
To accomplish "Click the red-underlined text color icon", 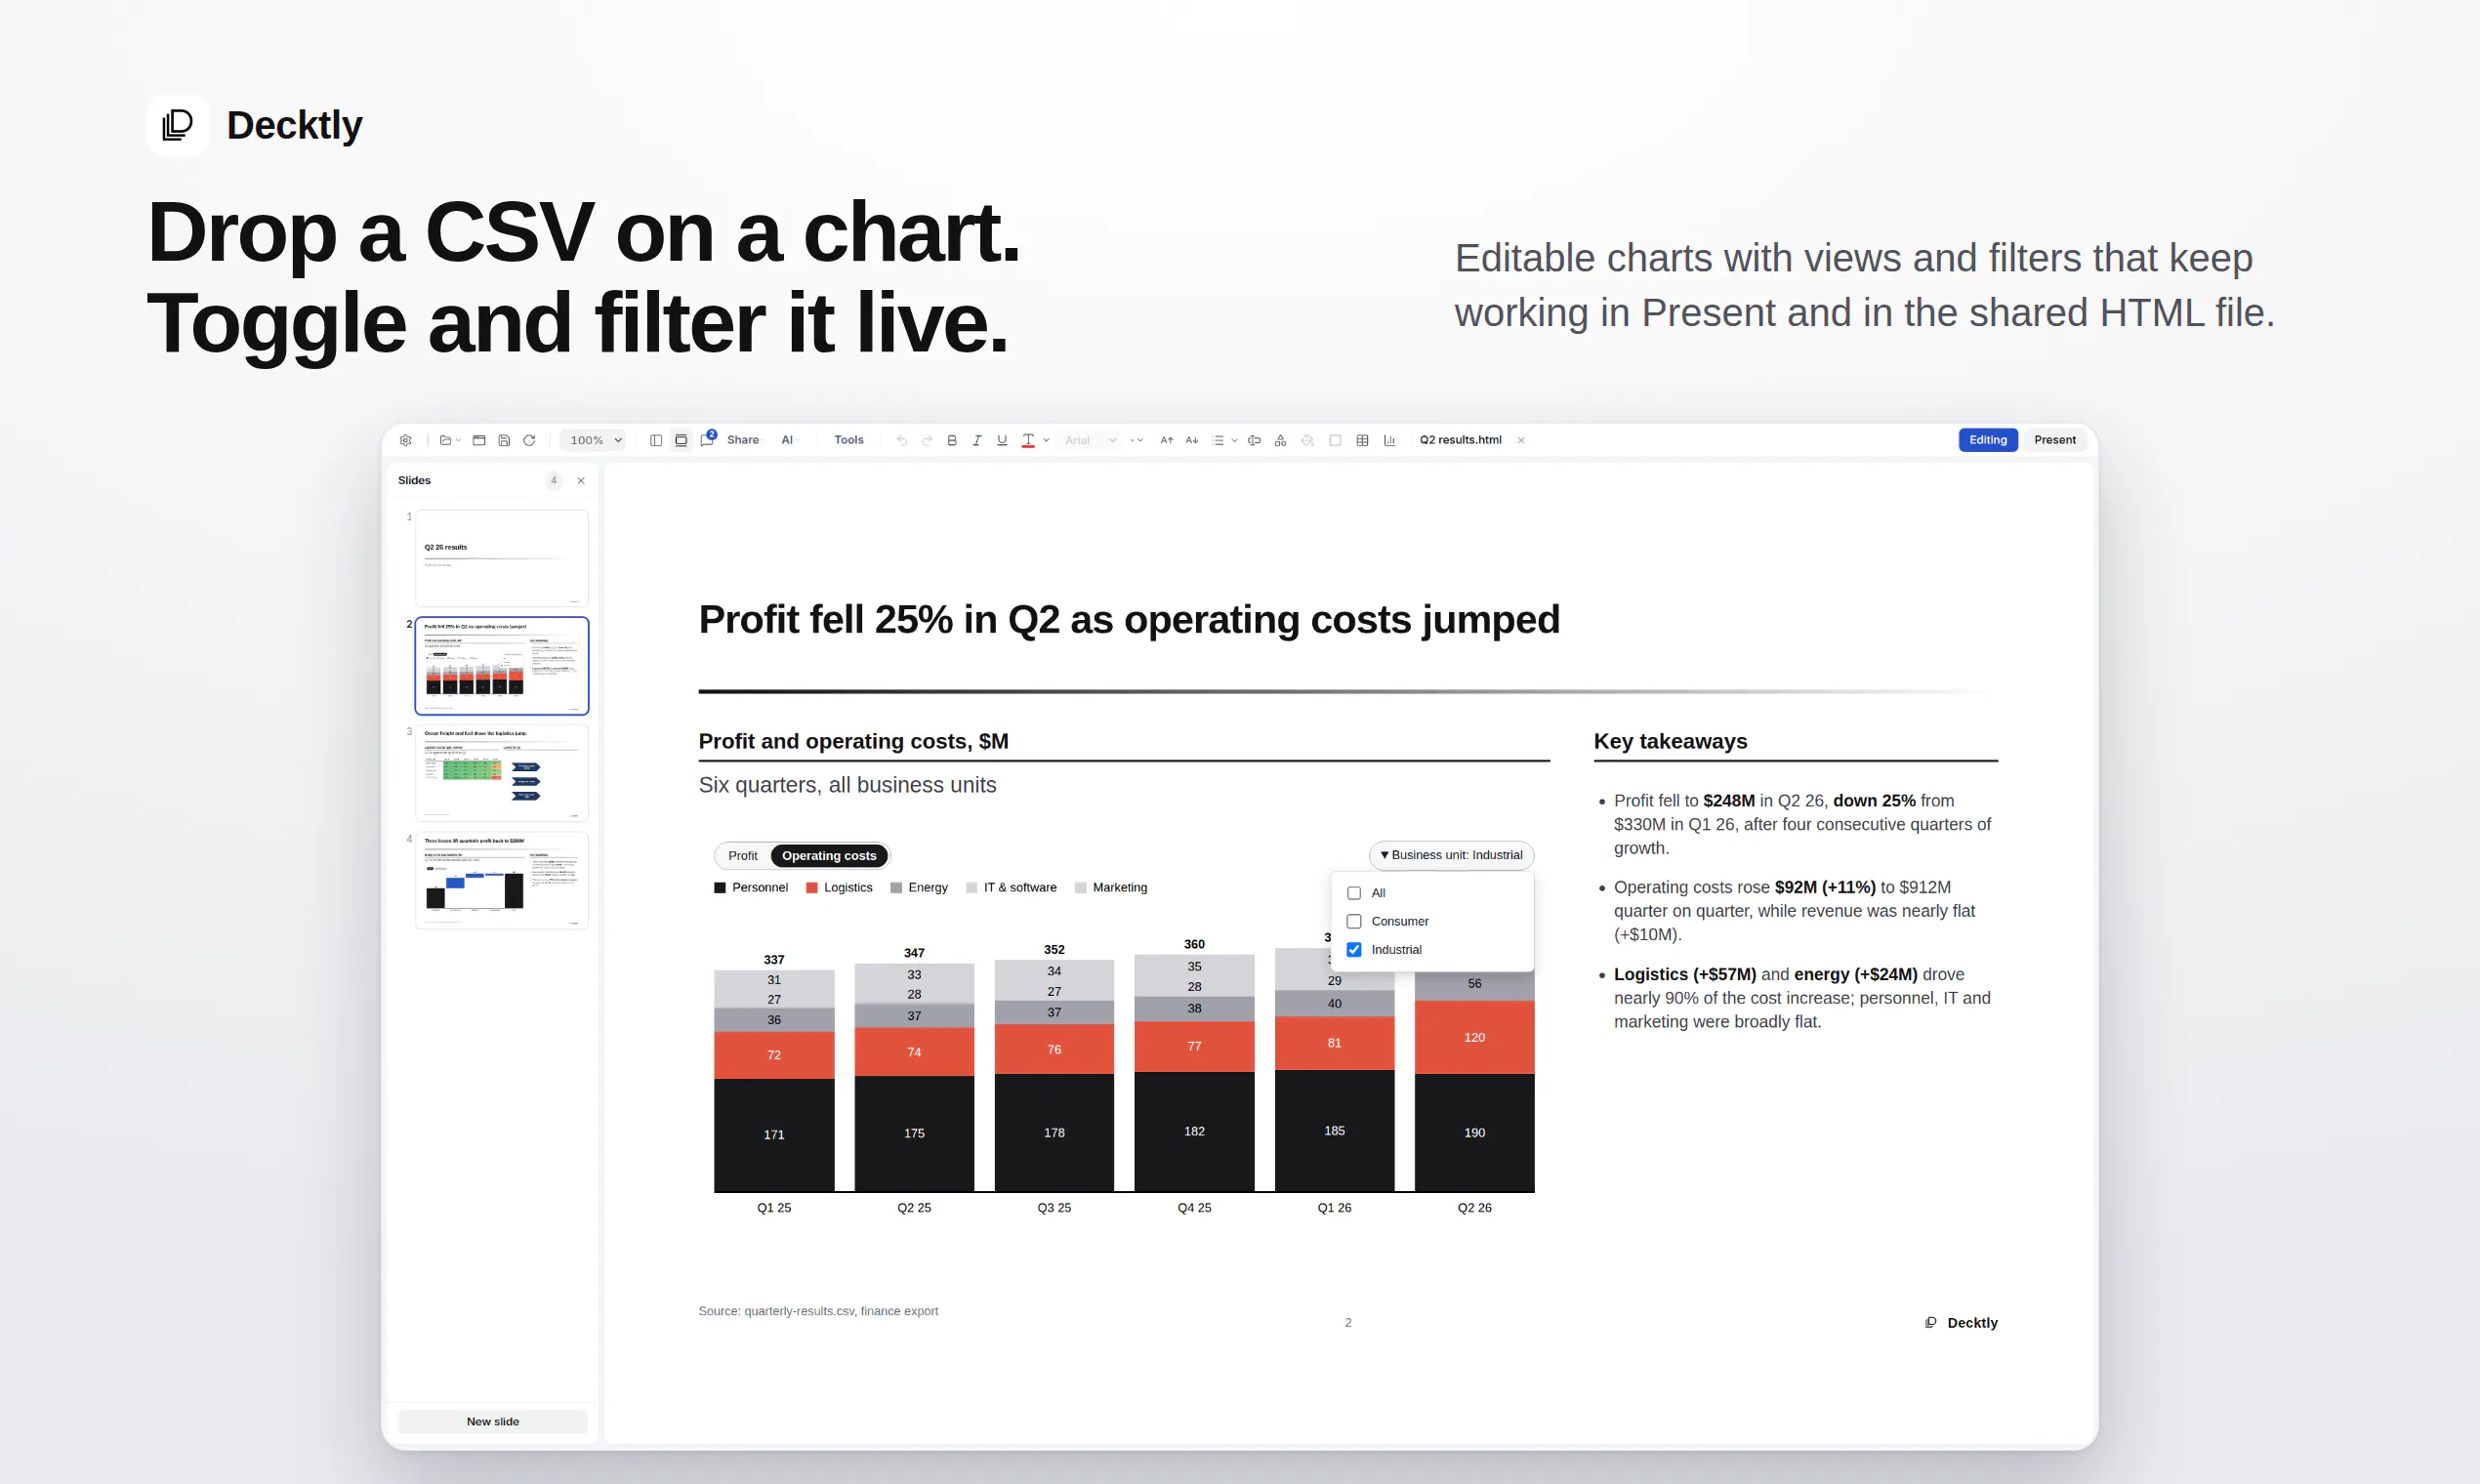I will coord(1028,440).
